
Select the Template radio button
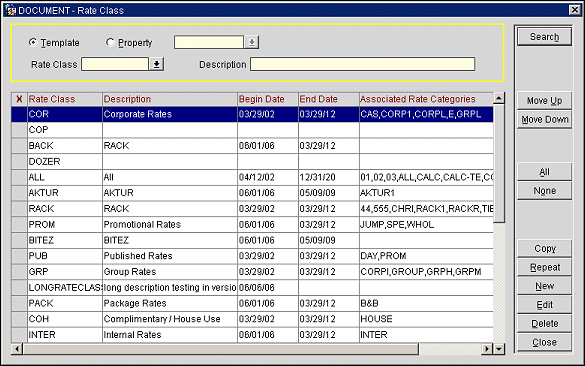(x=33, y=43)
